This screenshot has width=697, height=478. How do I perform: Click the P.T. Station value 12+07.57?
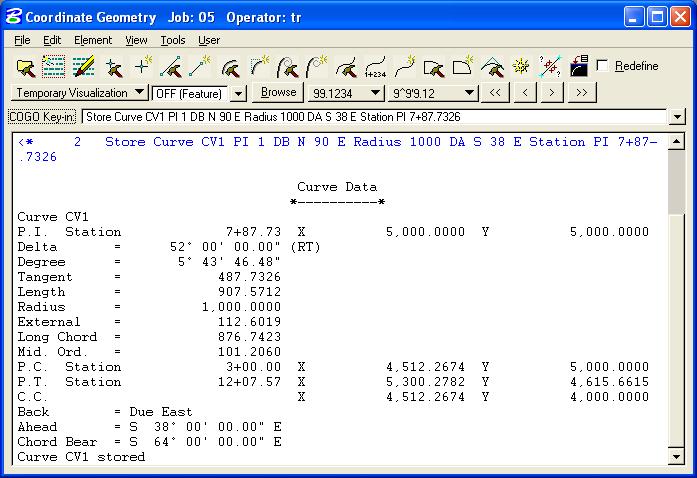click(x=249, y=382)
